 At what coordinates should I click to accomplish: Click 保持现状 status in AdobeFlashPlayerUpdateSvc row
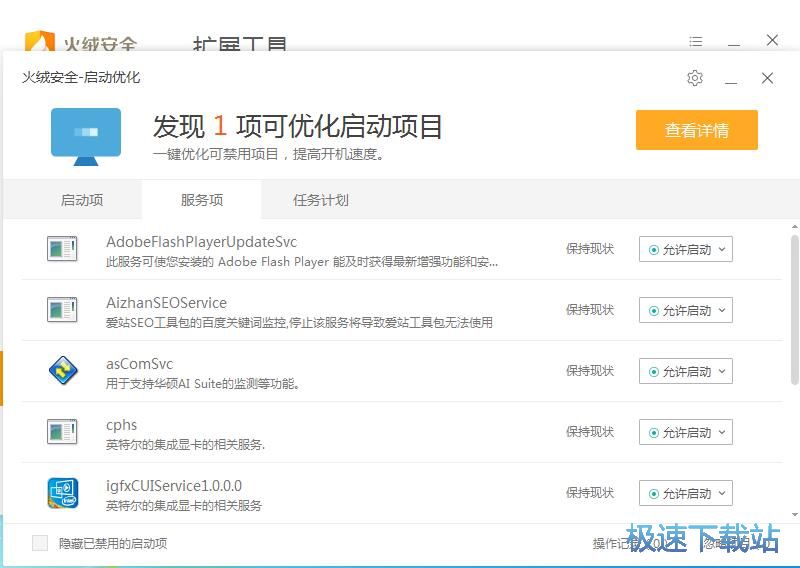click(589, 249)
